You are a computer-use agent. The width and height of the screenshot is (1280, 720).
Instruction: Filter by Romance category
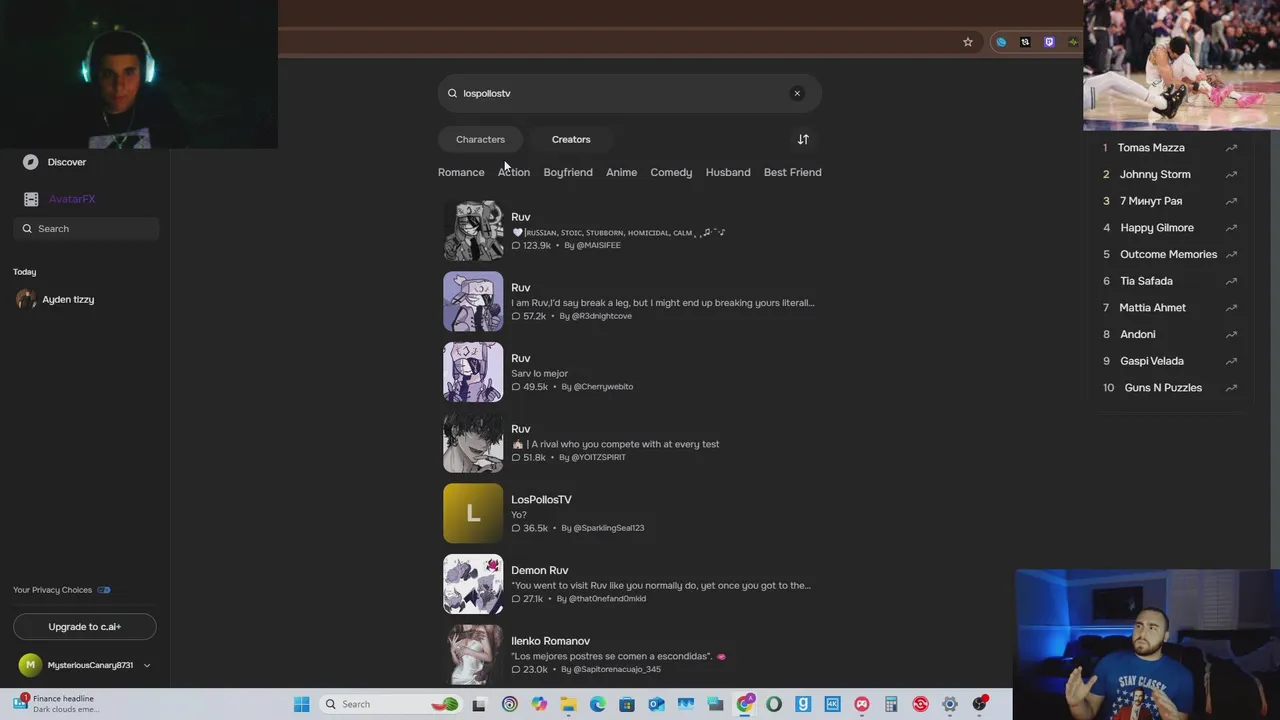click(x=461, y=172)
